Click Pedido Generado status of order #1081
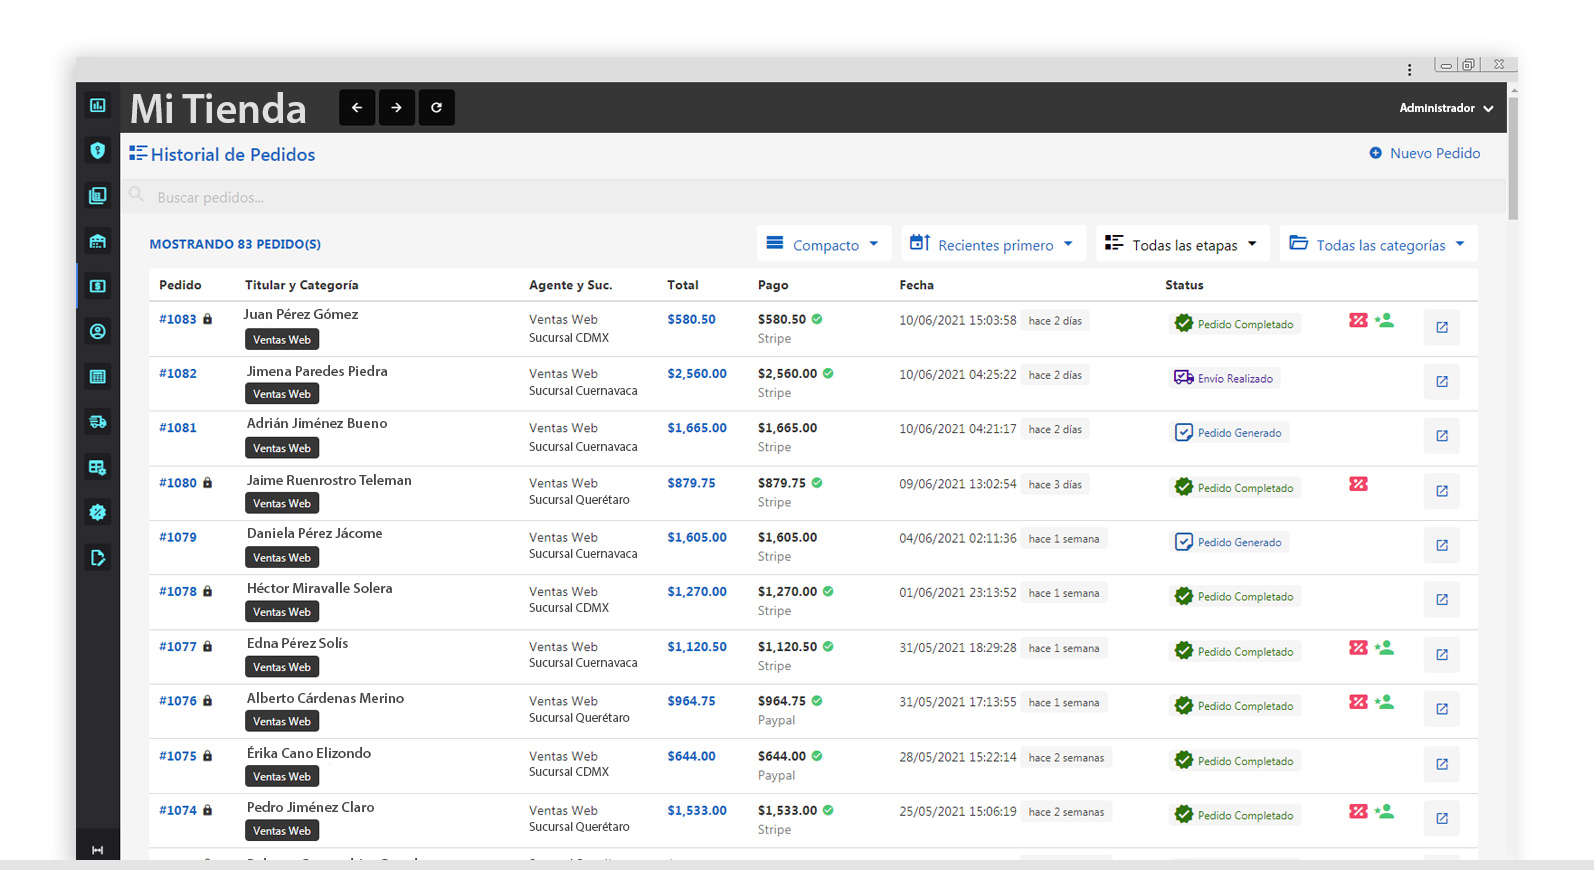The width and height of the screenshot is (1594, 870). click(x=1229, y=433)
